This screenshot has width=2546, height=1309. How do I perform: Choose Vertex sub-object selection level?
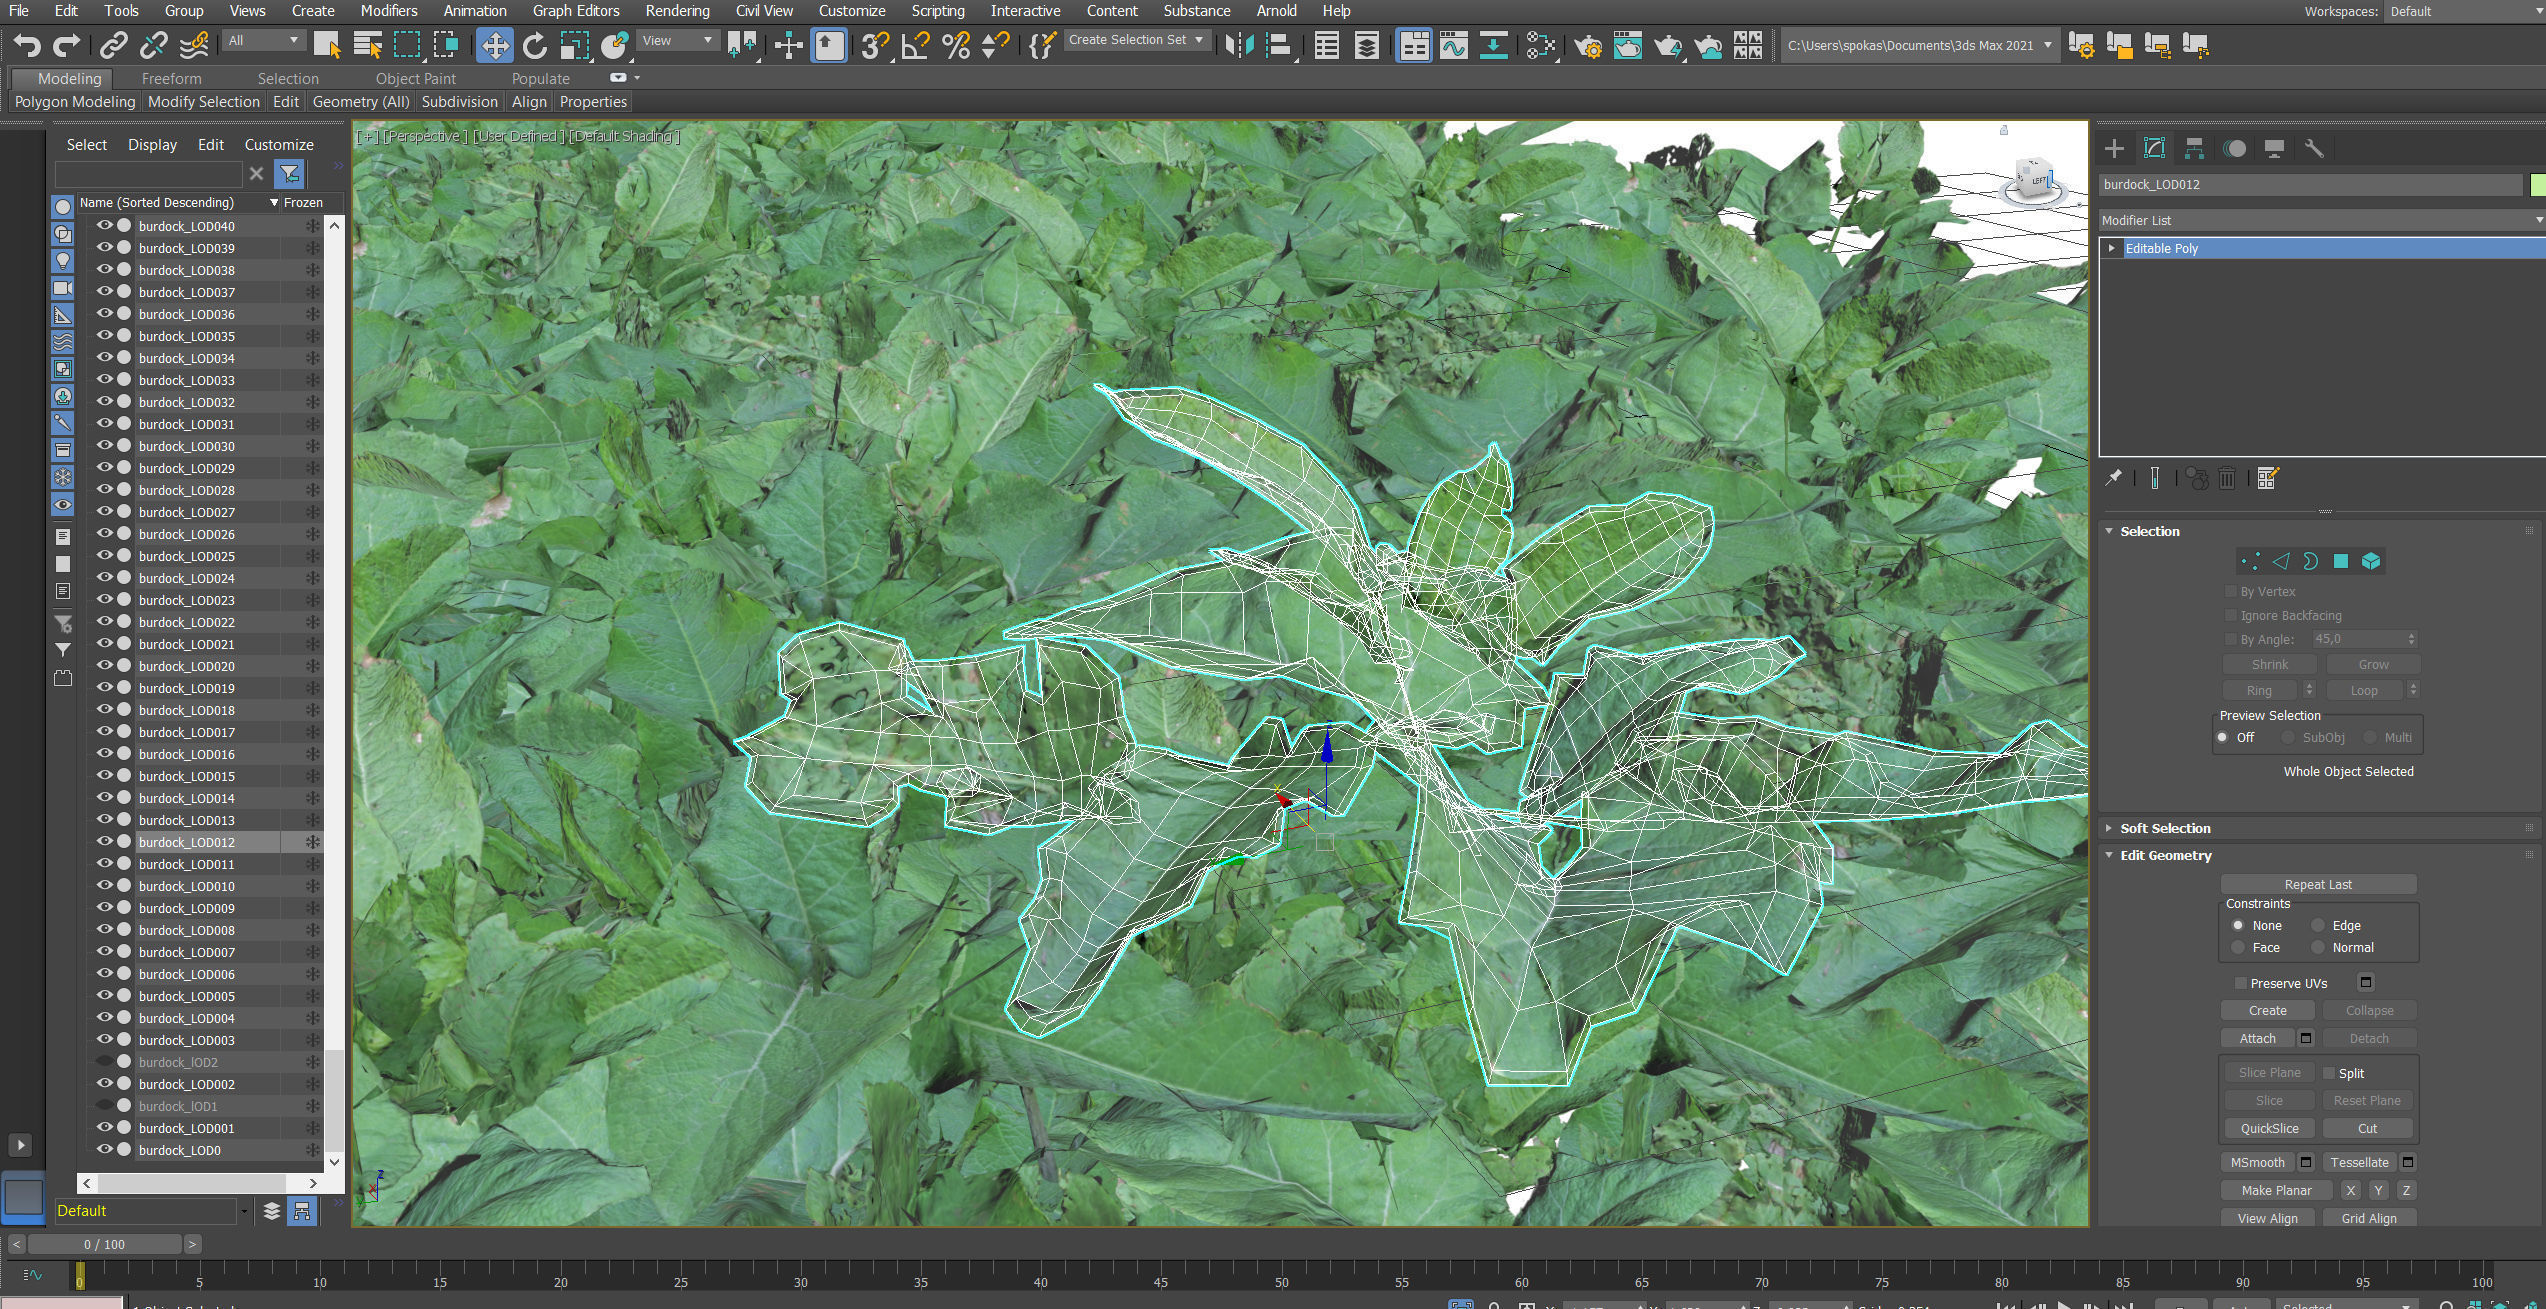pos(2250,561)
